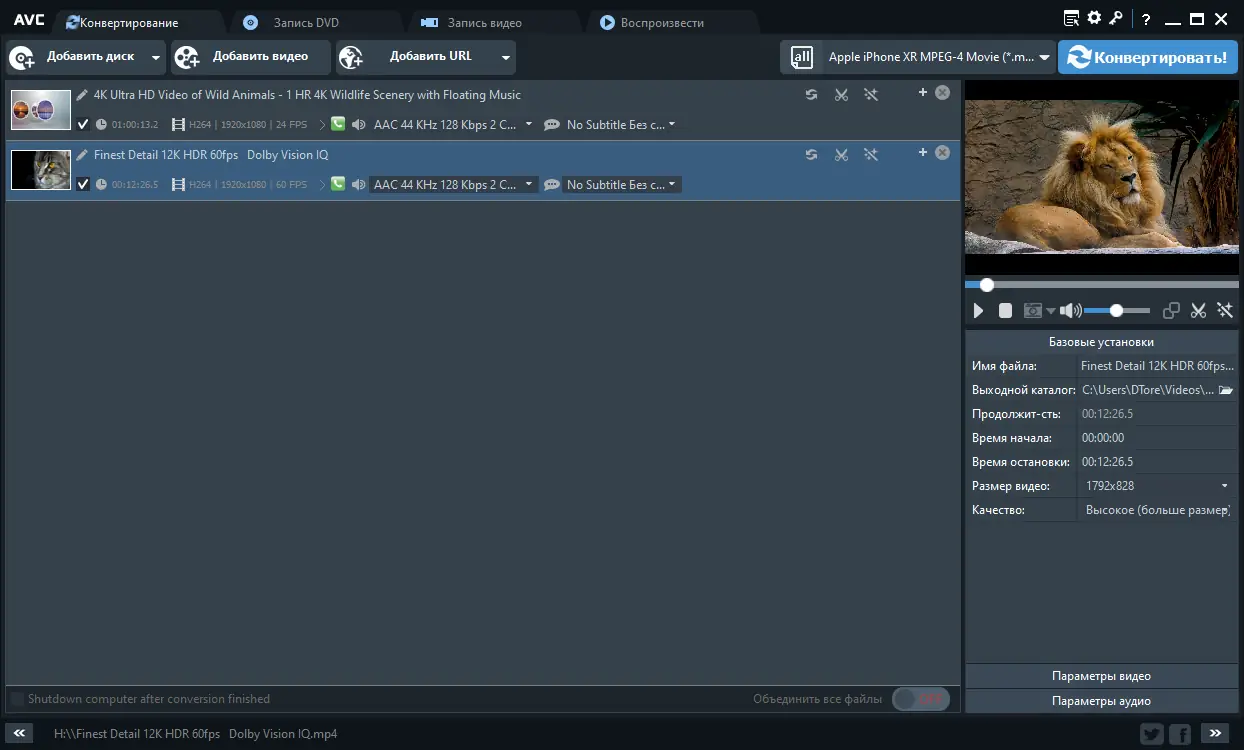Enable shutdown computer after conversion checkbox
The width and height of the screenshot is (1244, 750).
pyautogui.click(x=17, y=699)
